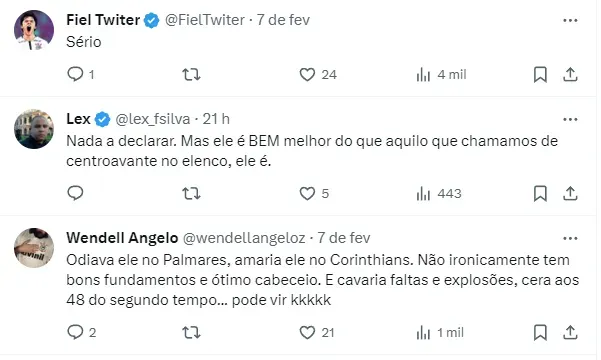Reply to Lex's tweet
Screen dimensions: 601x360
coord(76,193)
